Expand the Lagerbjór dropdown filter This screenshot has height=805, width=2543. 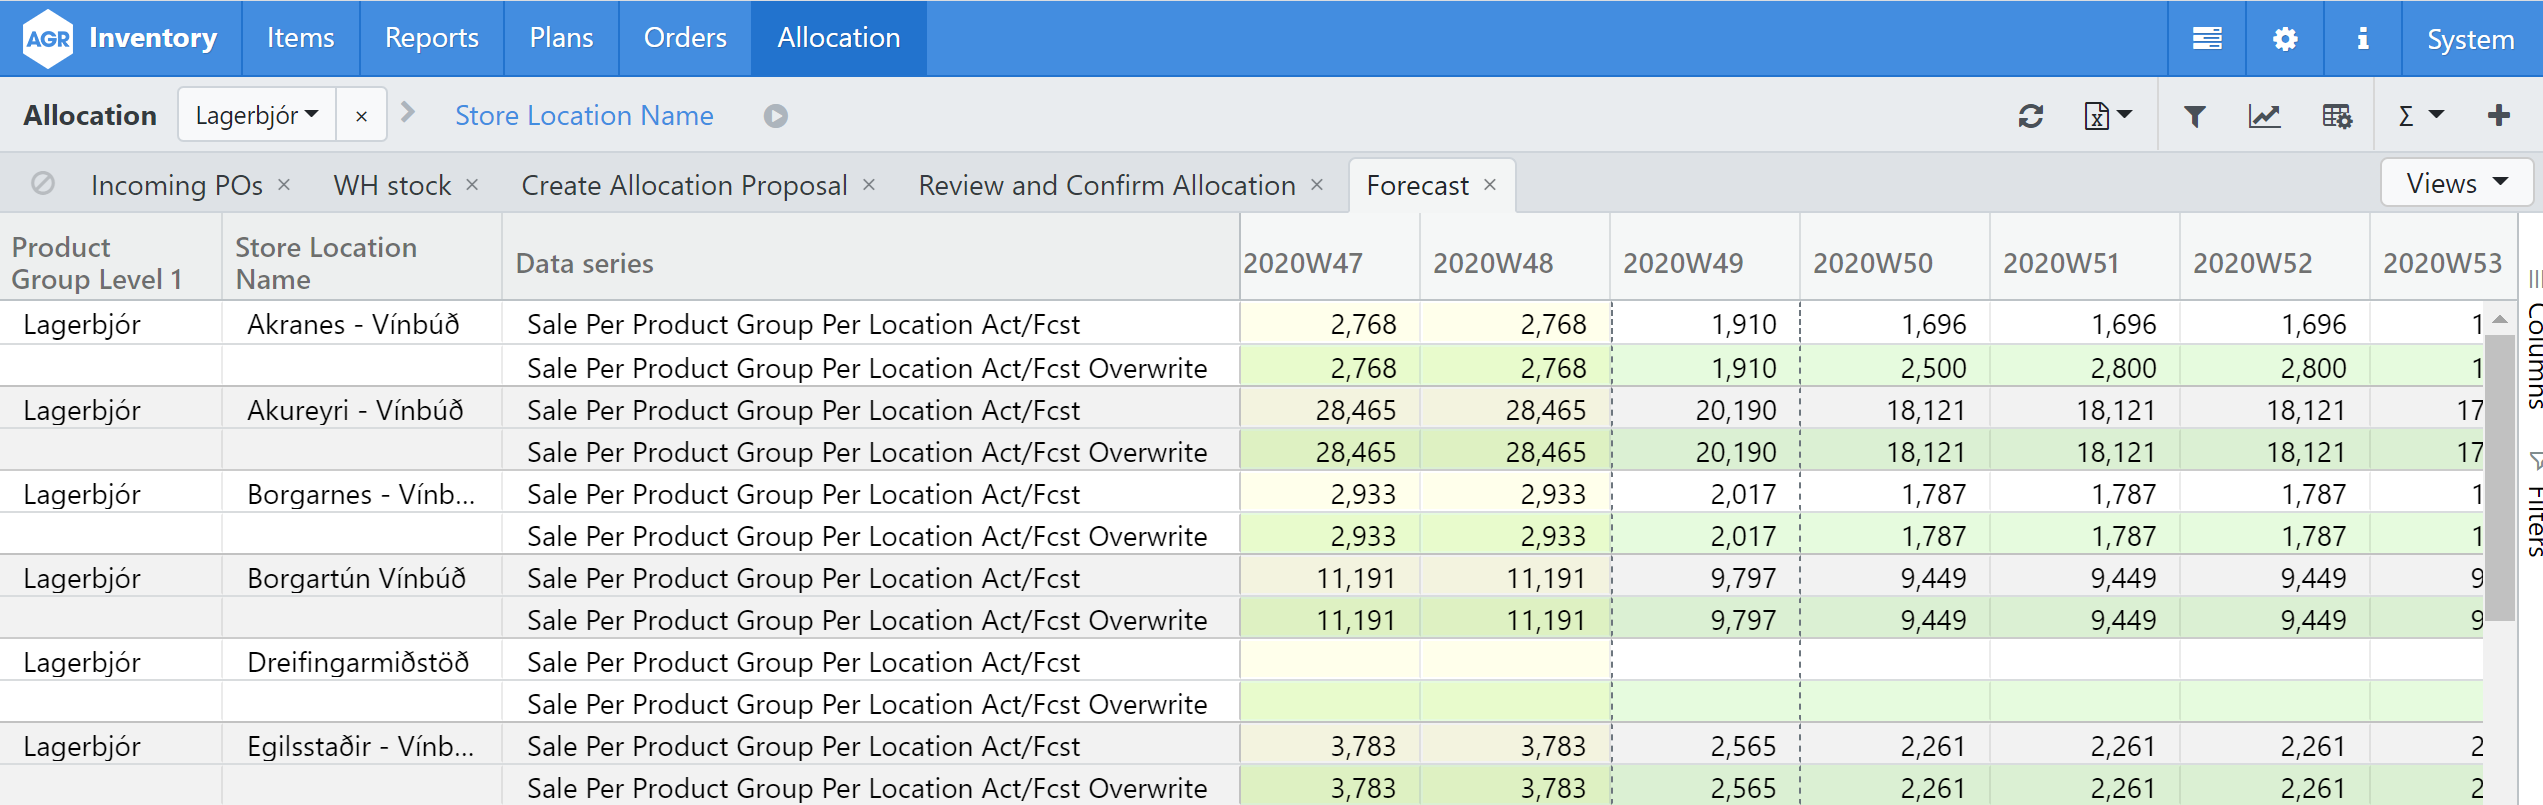[x=257, y=116]
